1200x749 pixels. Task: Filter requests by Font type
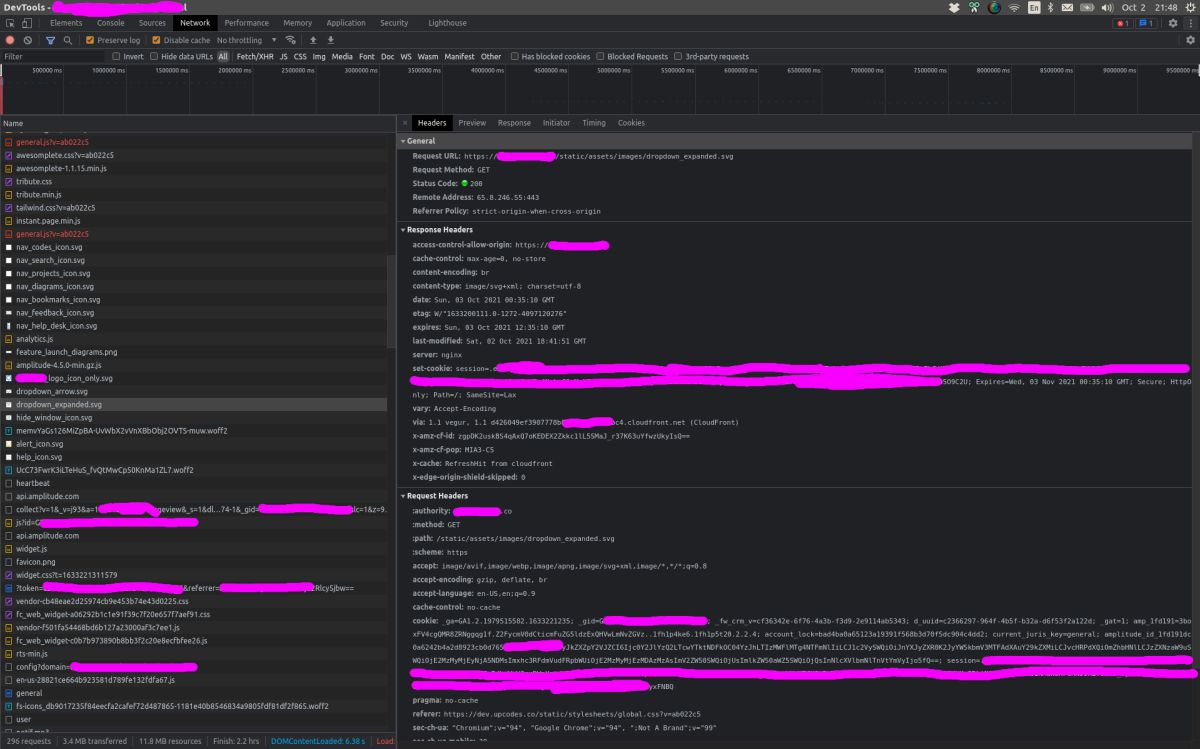pos(367,57)
